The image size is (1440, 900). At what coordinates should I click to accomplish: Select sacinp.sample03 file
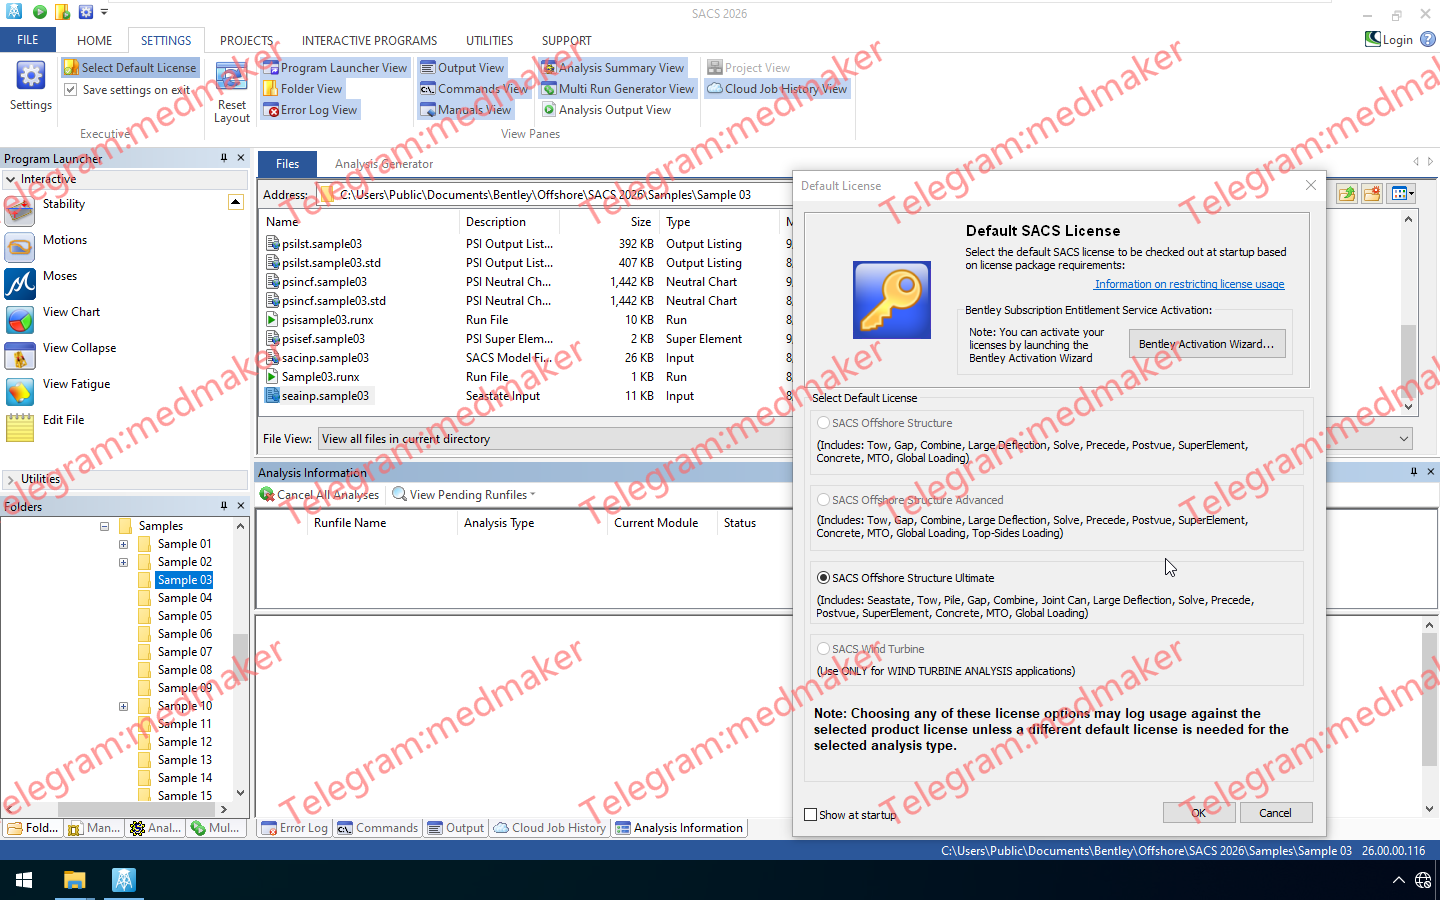(325, 358)
